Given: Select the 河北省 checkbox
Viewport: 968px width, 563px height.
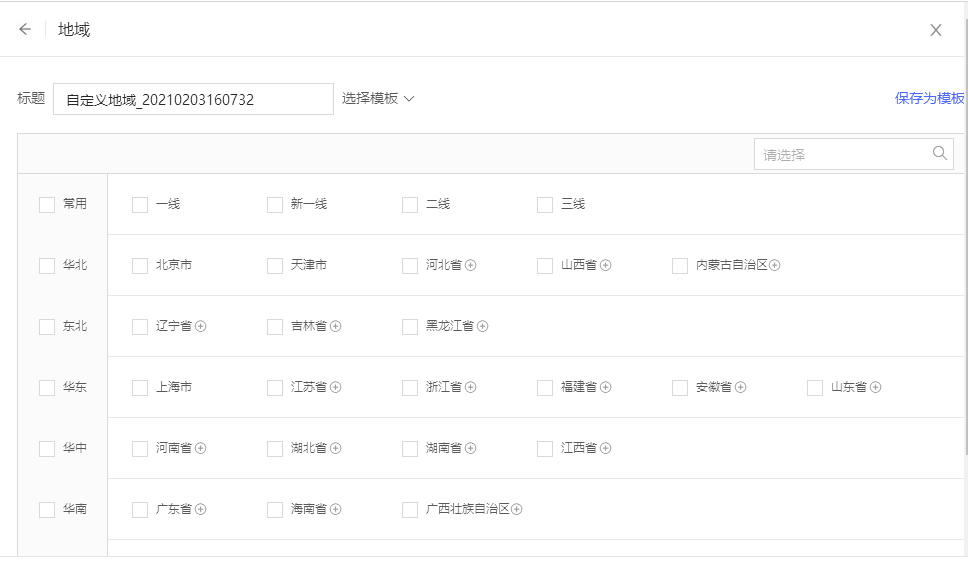Looking at the screenshot, I should click(x=410, y=265).
